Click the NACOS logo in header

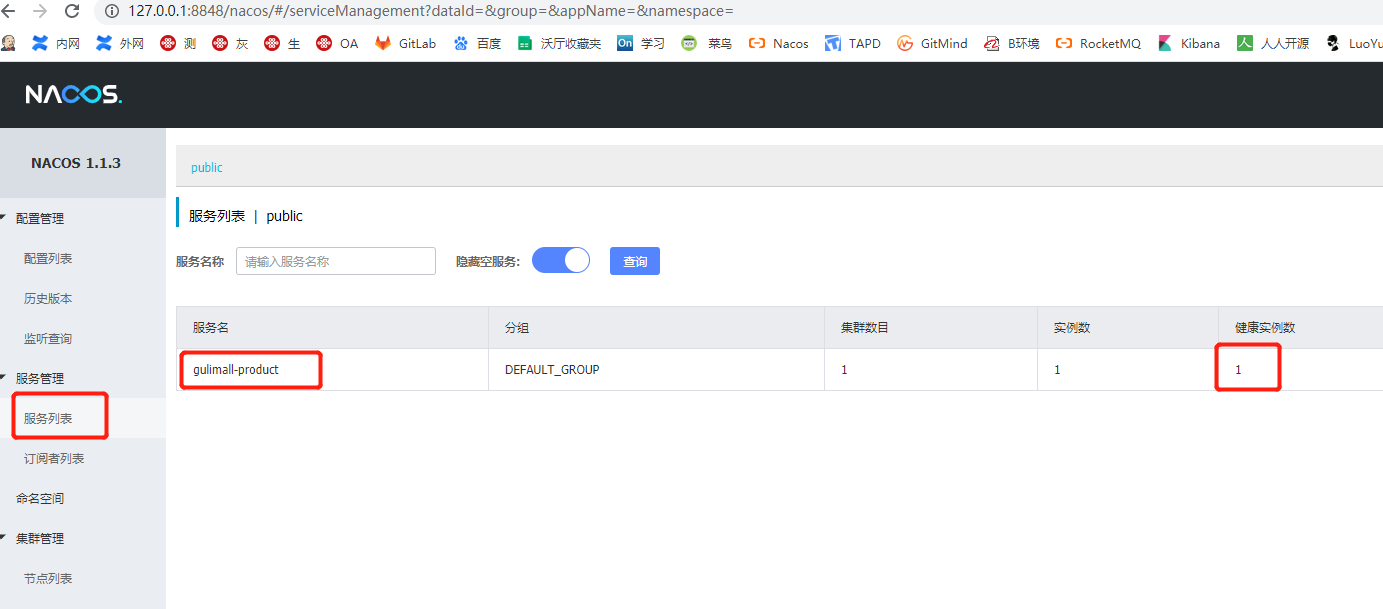click(x=73, y=95)
